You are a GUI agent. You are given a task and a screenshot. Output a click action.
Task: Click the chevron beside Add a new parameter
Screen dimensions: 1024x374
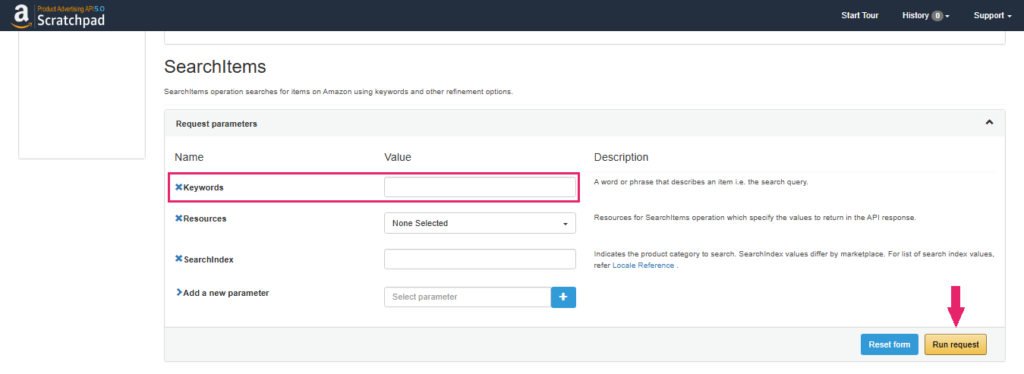tap(178, 293)
